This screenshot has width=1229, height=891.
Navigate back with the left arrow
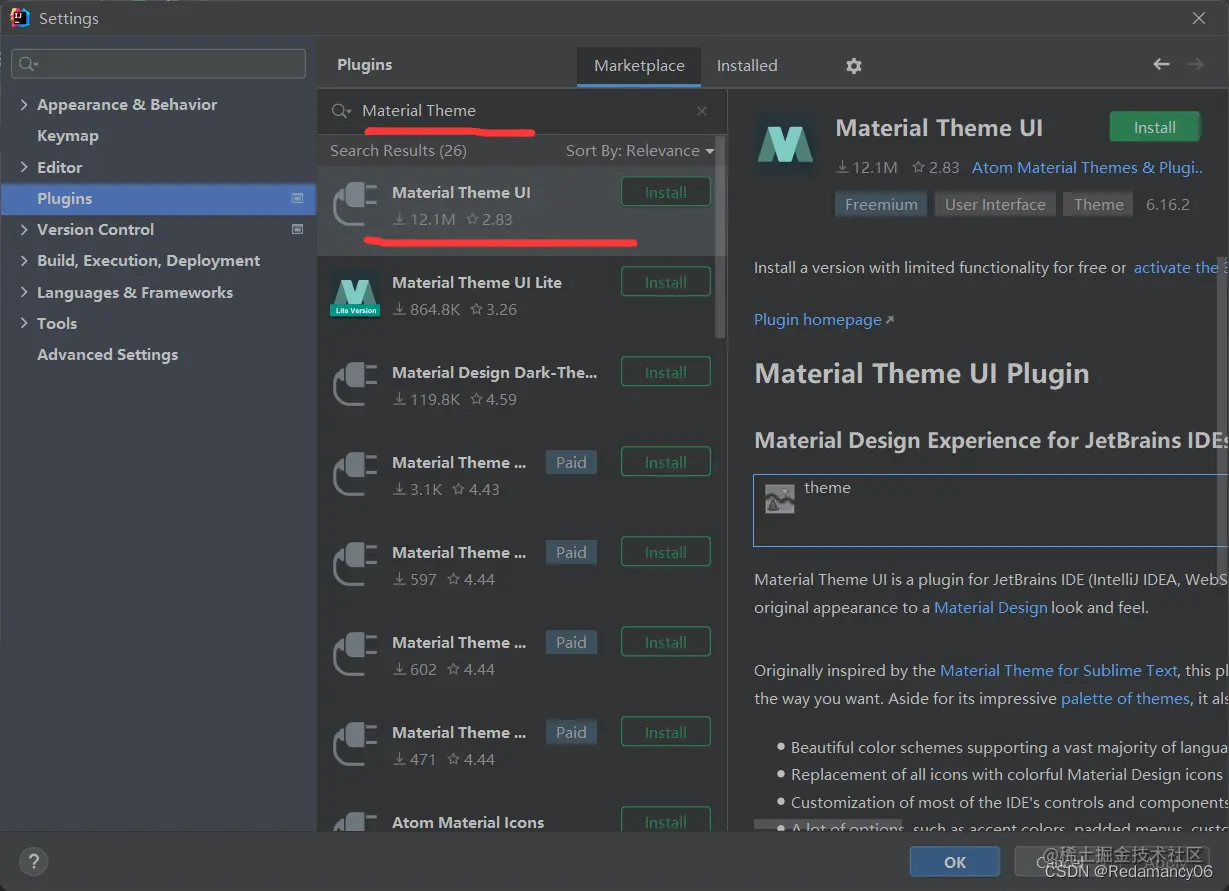click(1161, 64)
